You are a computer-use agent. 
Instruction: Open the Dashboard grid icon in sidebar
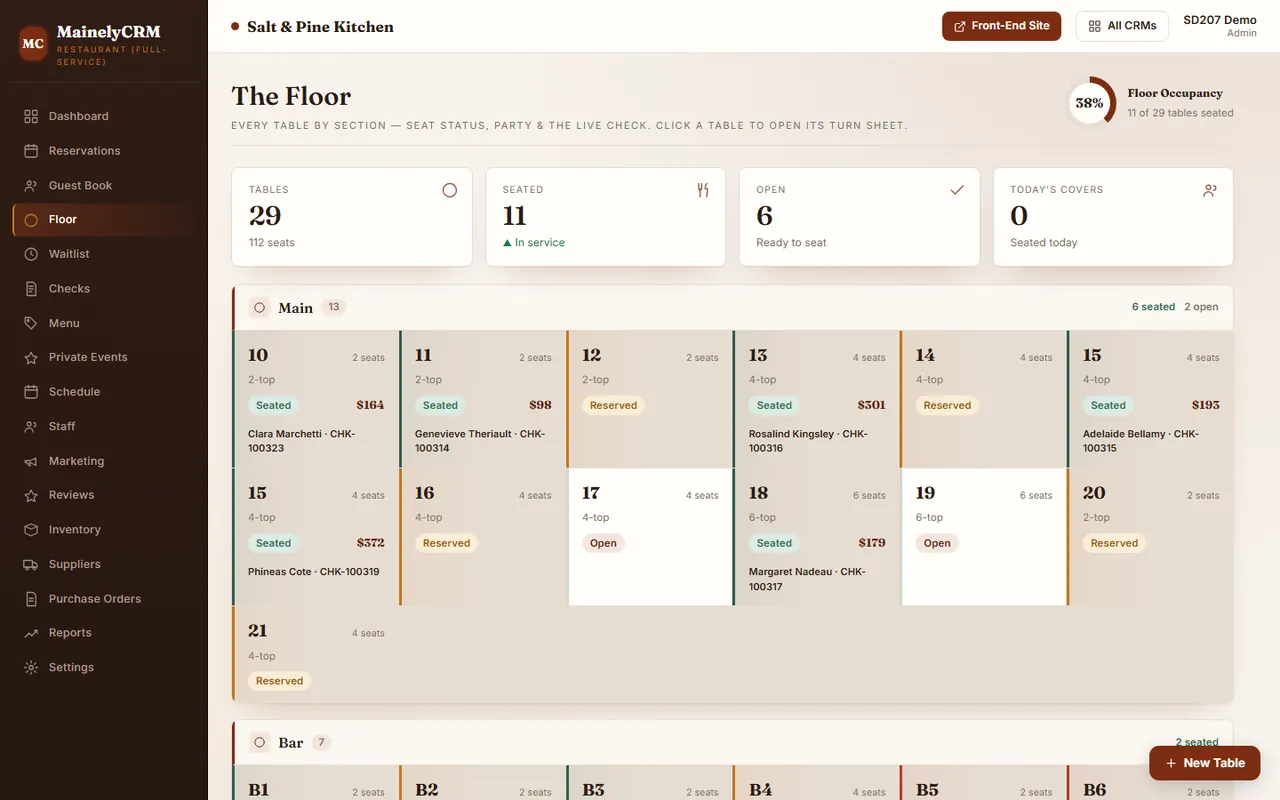31,116
